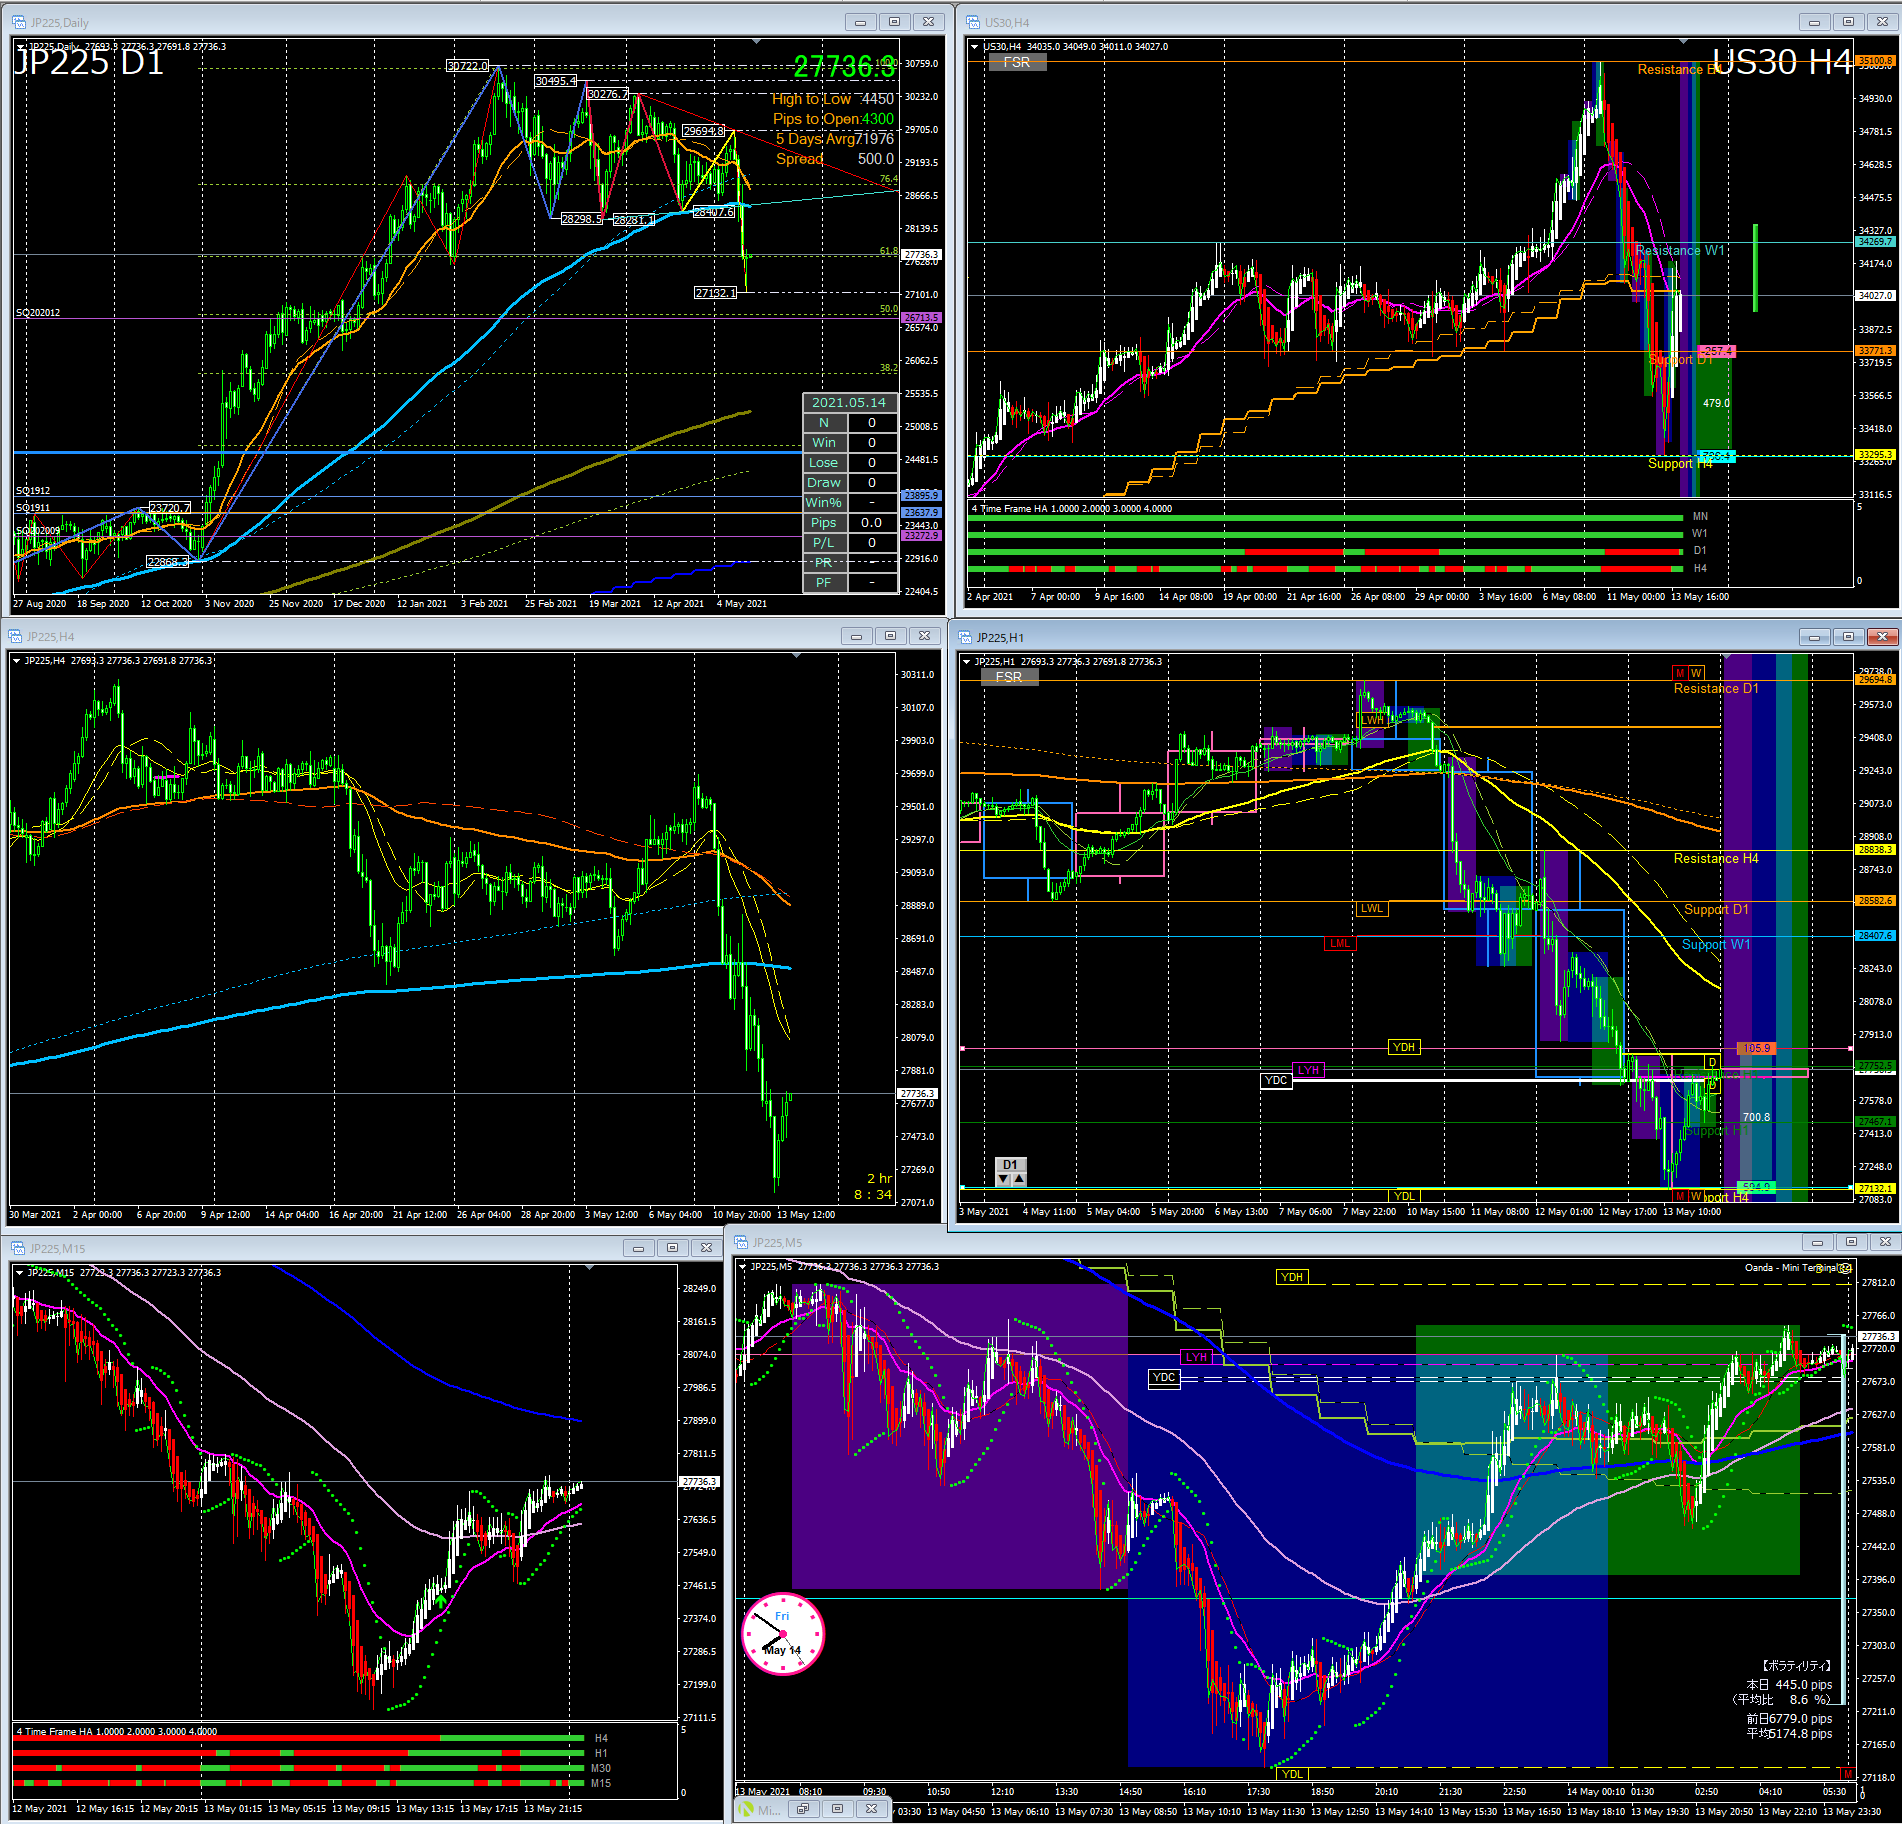Click the yellow 27132.1 price tag on H1 axis
Image resolution: width=1902 pixels, height=1824 pixels.
click(1875, 1188)
